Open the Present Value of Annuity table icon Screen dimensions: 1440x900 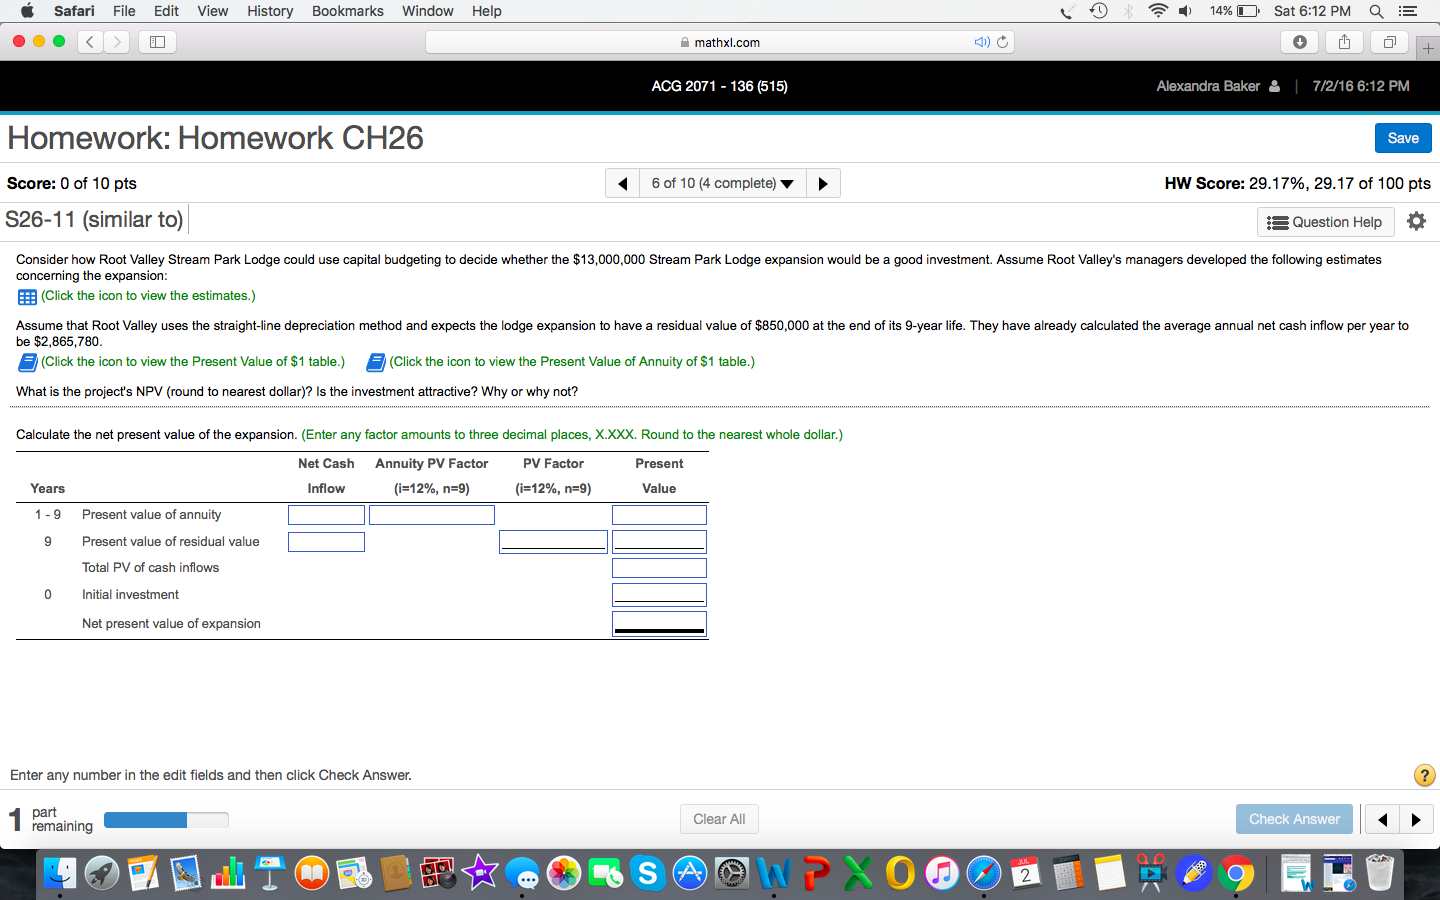tap(375, 362)
